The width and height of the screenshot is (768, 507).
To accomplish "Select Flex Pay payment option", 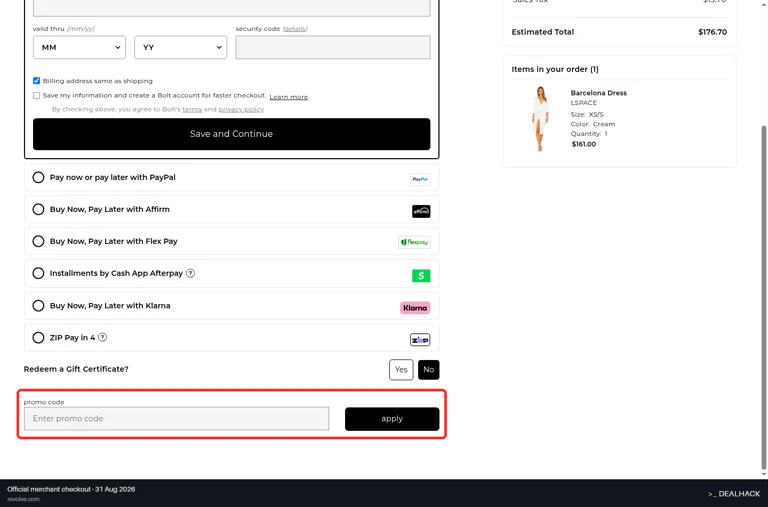I will pyautogui.click(x=38, y=241).
